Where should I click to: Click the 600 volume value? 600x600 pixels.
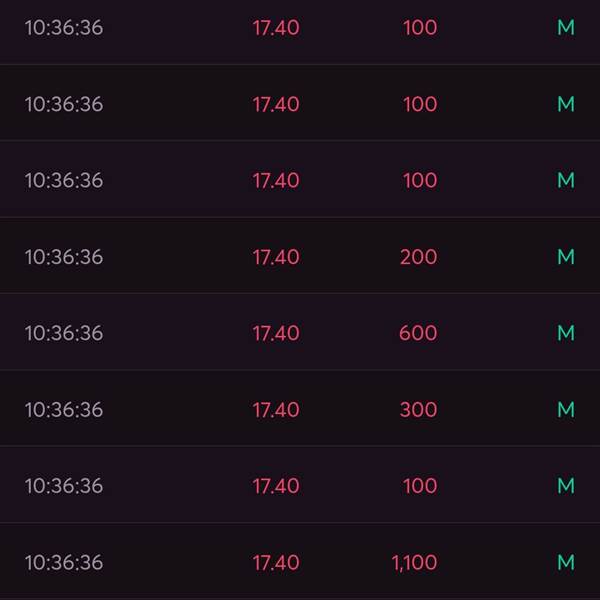pos(418,333)
